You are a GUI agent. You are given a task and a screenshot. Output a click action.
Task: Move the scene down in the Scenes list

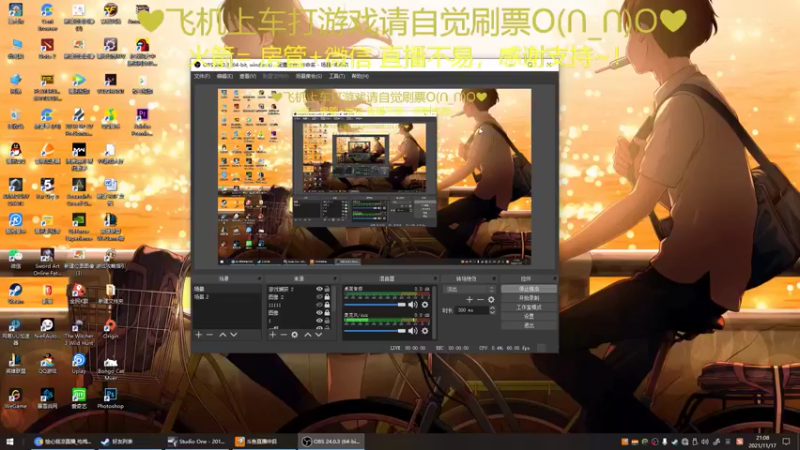point(234,335)
